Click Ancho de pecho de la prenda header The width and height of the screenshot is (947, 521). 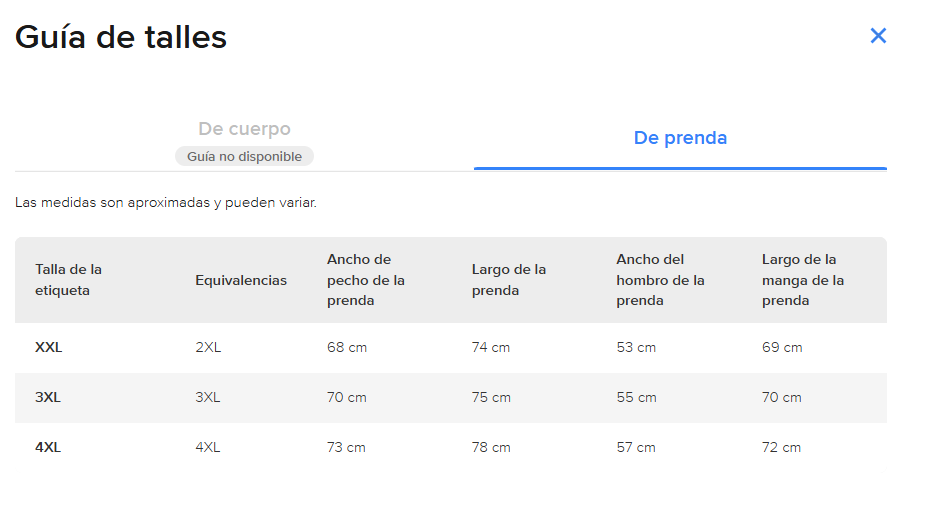[x=366, y=280]
